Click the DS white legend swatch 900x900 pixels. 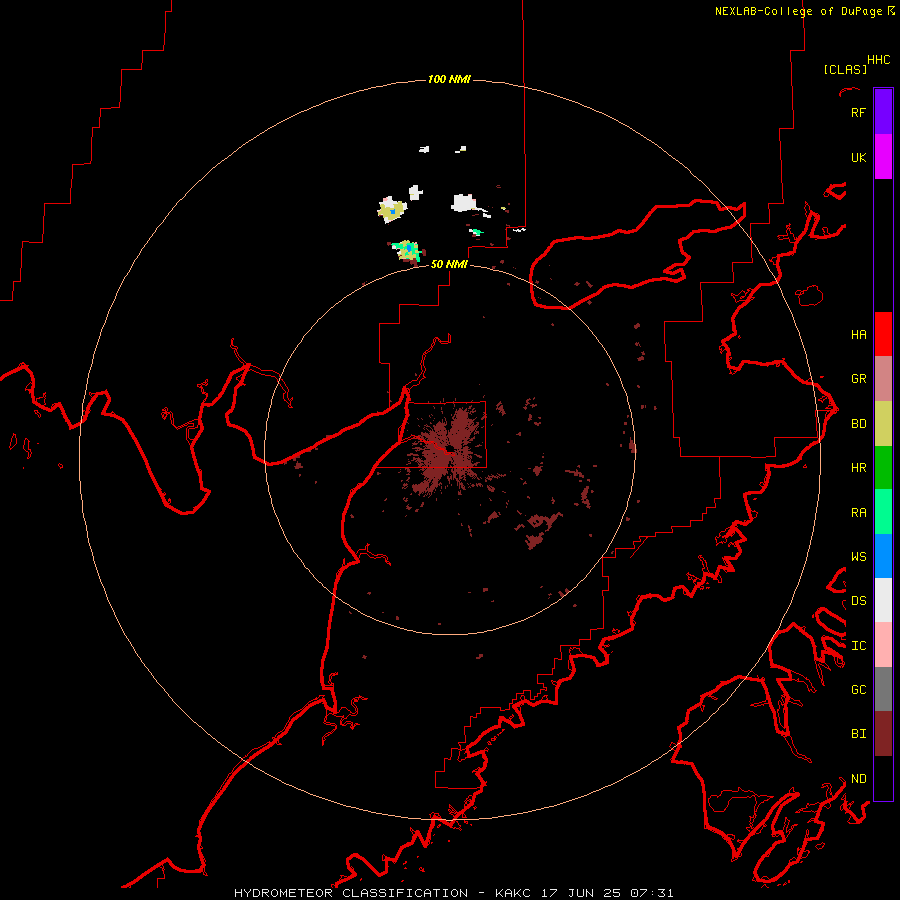click(883, 600)
